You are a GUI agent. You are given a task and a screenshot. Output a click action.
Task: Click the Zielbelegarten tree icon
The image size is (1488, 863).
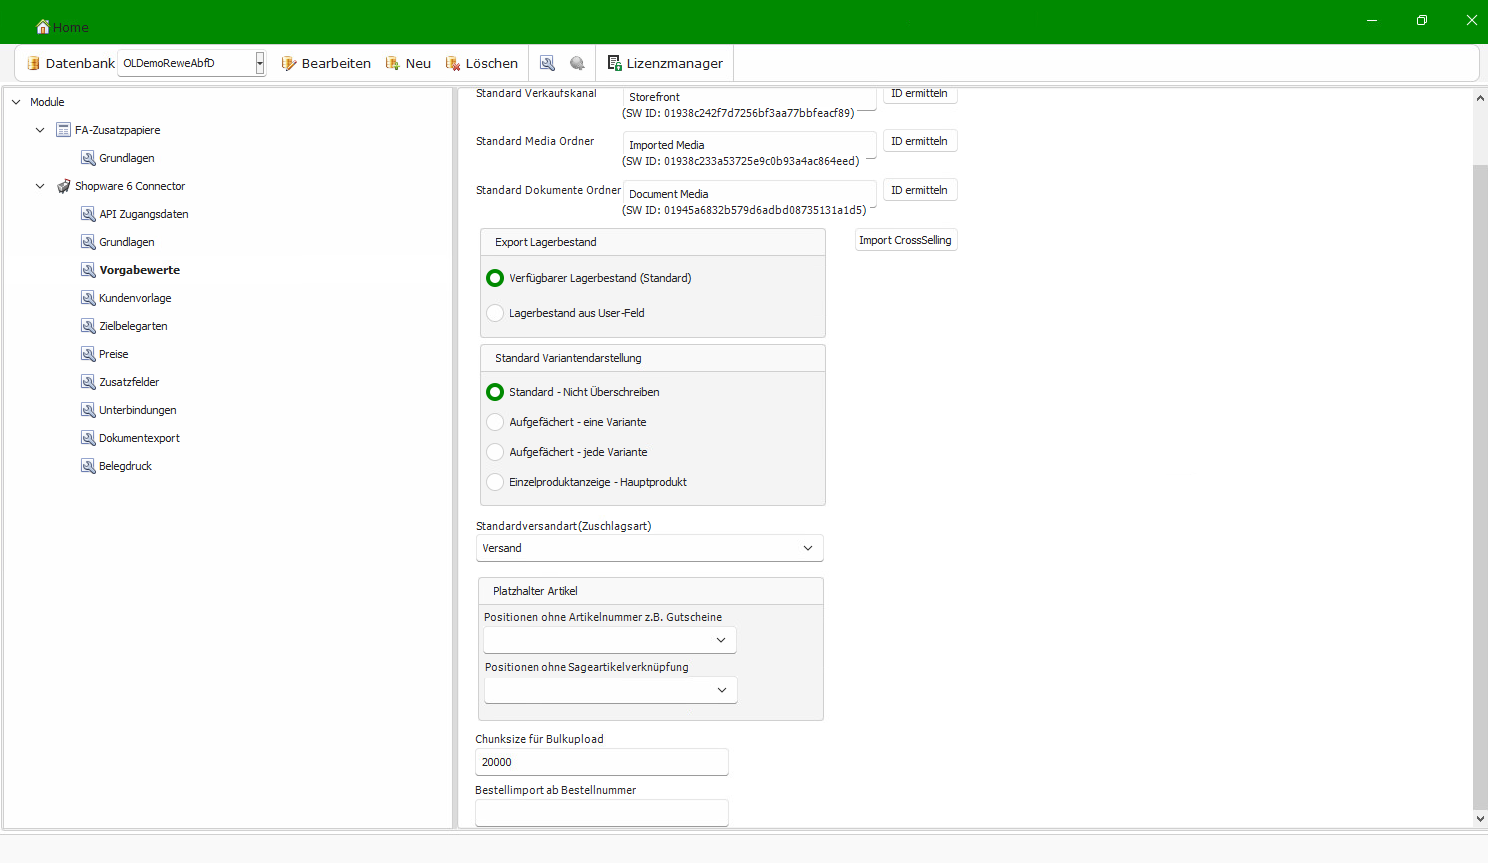88,326
